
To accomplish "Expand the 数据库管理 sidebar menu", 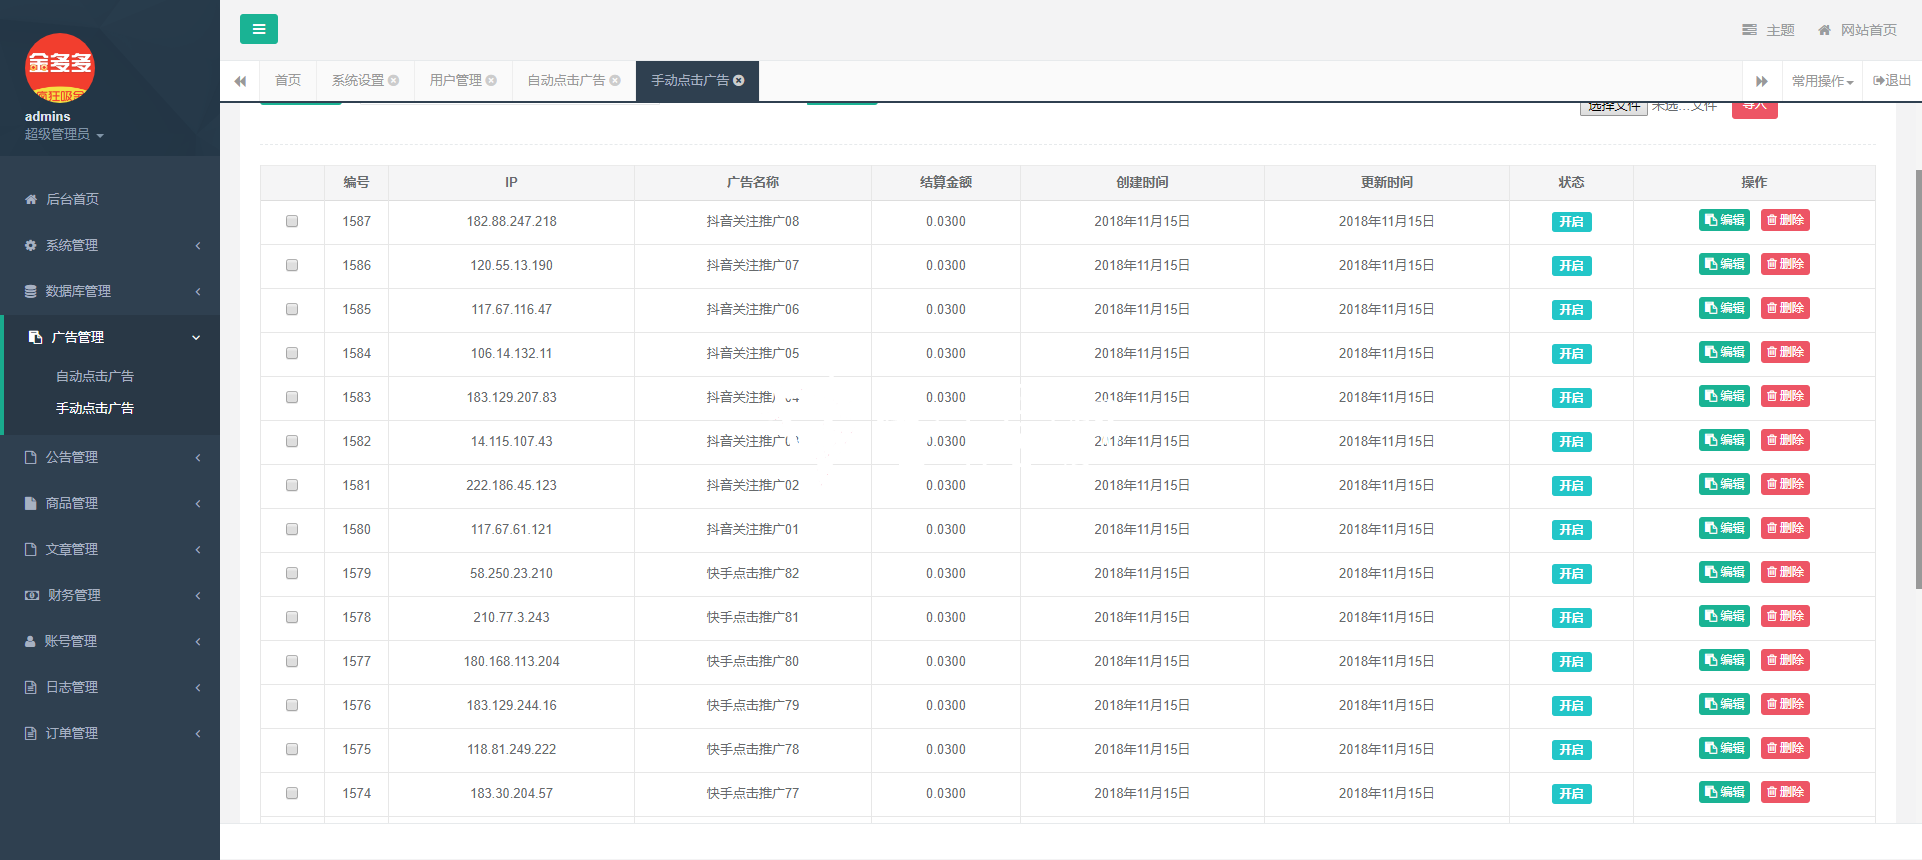I will pos(110,291).
